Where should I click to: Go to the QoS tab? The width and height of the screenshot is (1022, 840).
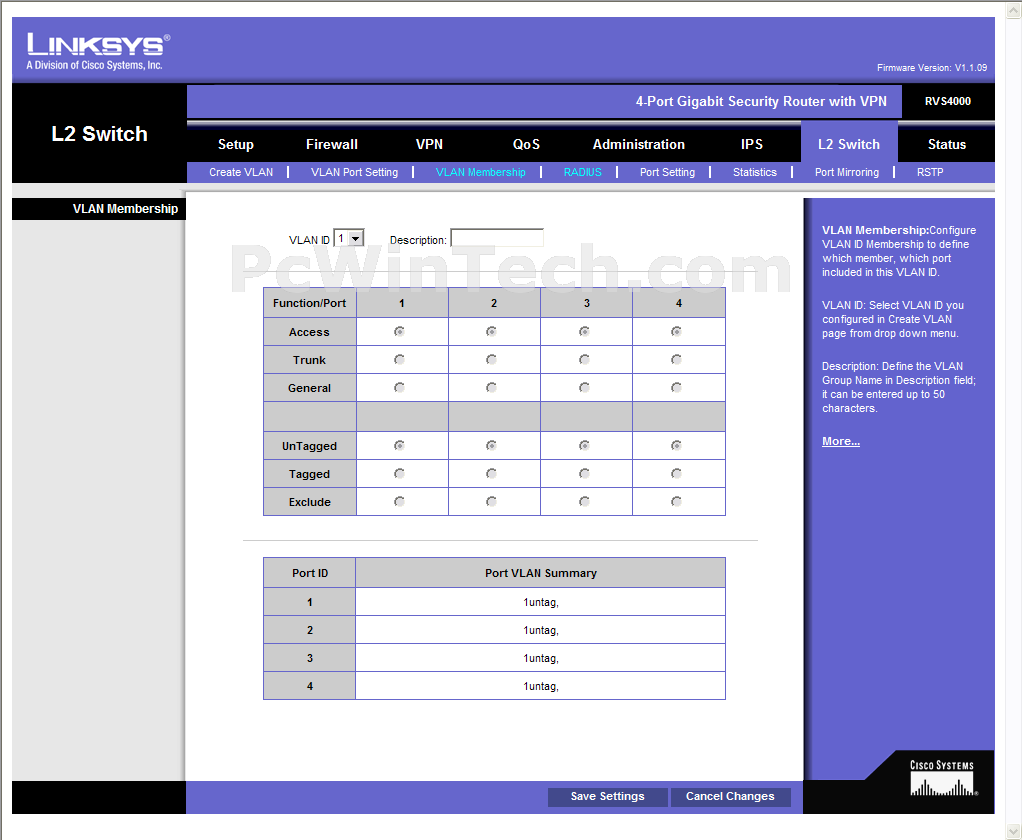point(526,145)
